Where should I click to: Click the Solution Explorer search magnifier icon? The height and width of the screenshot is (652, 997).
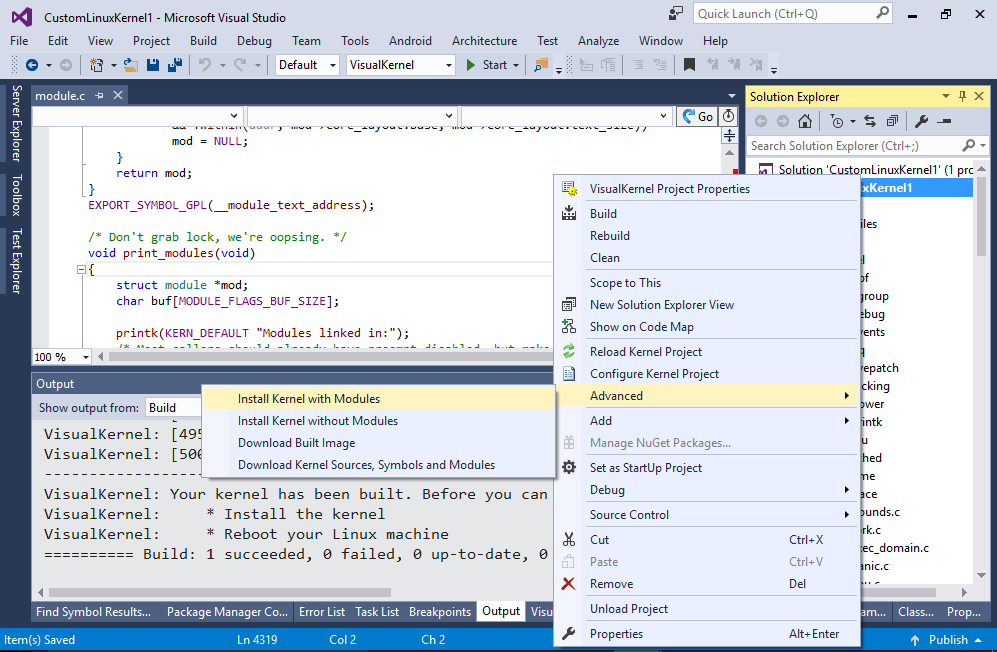pyautogui.click(x=968, y=146)
